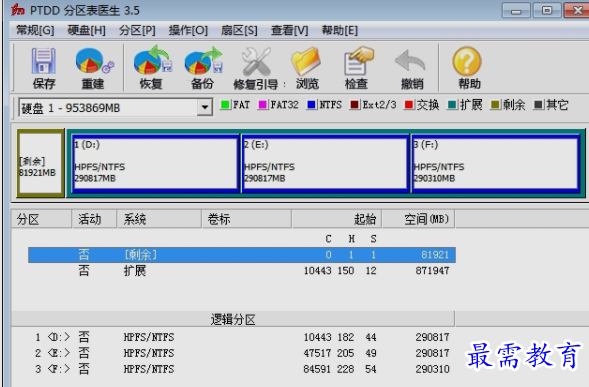Open the 查看[V] menu

290,30
